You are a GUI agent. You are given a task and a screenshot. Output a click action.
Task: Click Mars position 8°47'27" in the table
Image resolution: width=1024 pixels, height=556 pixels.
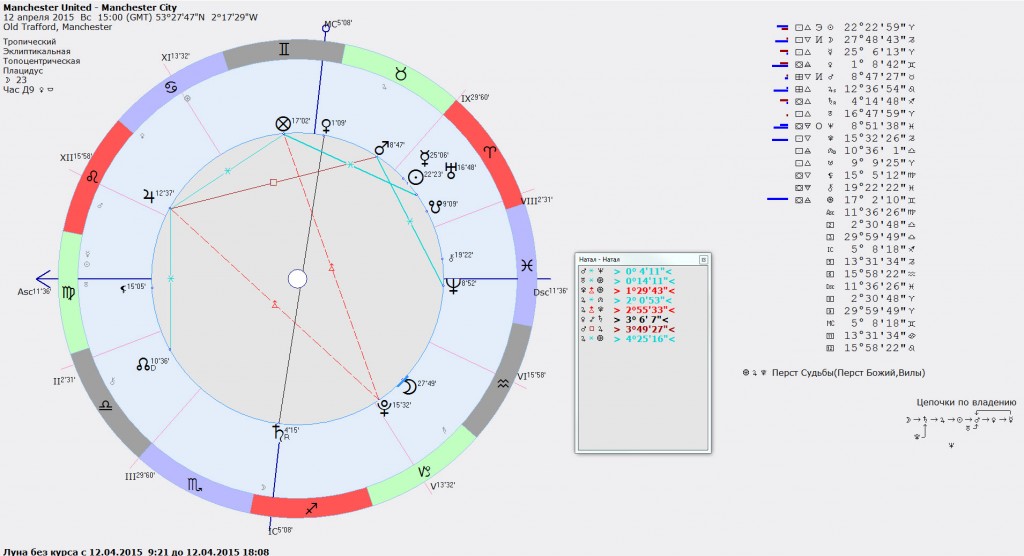[x=875, y=77]
